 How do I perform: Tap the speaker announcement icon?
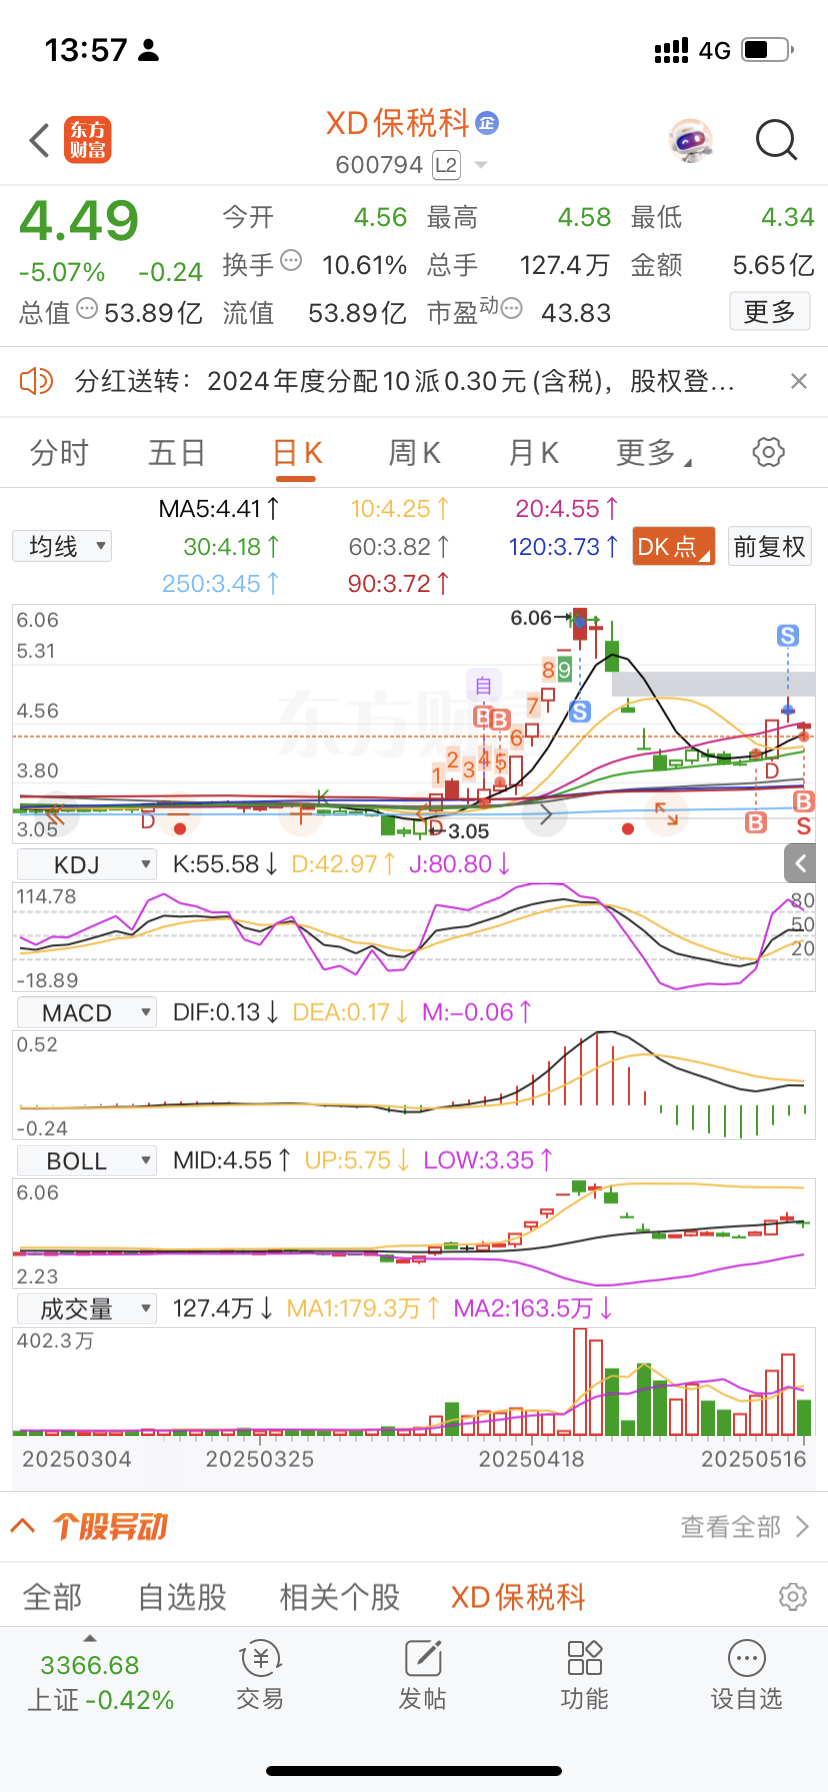point(37,381)
